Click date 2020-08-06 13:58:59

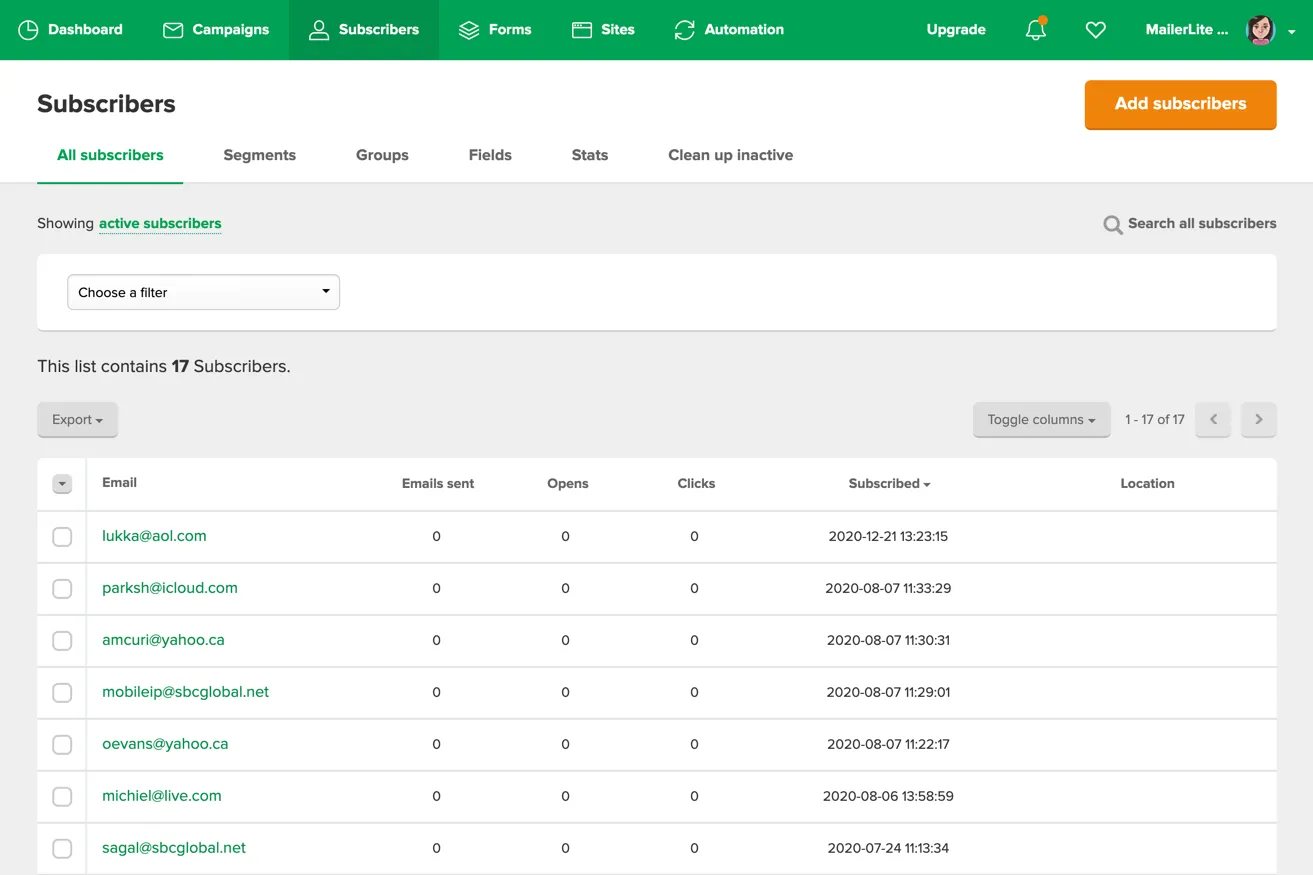click(888, 797)
